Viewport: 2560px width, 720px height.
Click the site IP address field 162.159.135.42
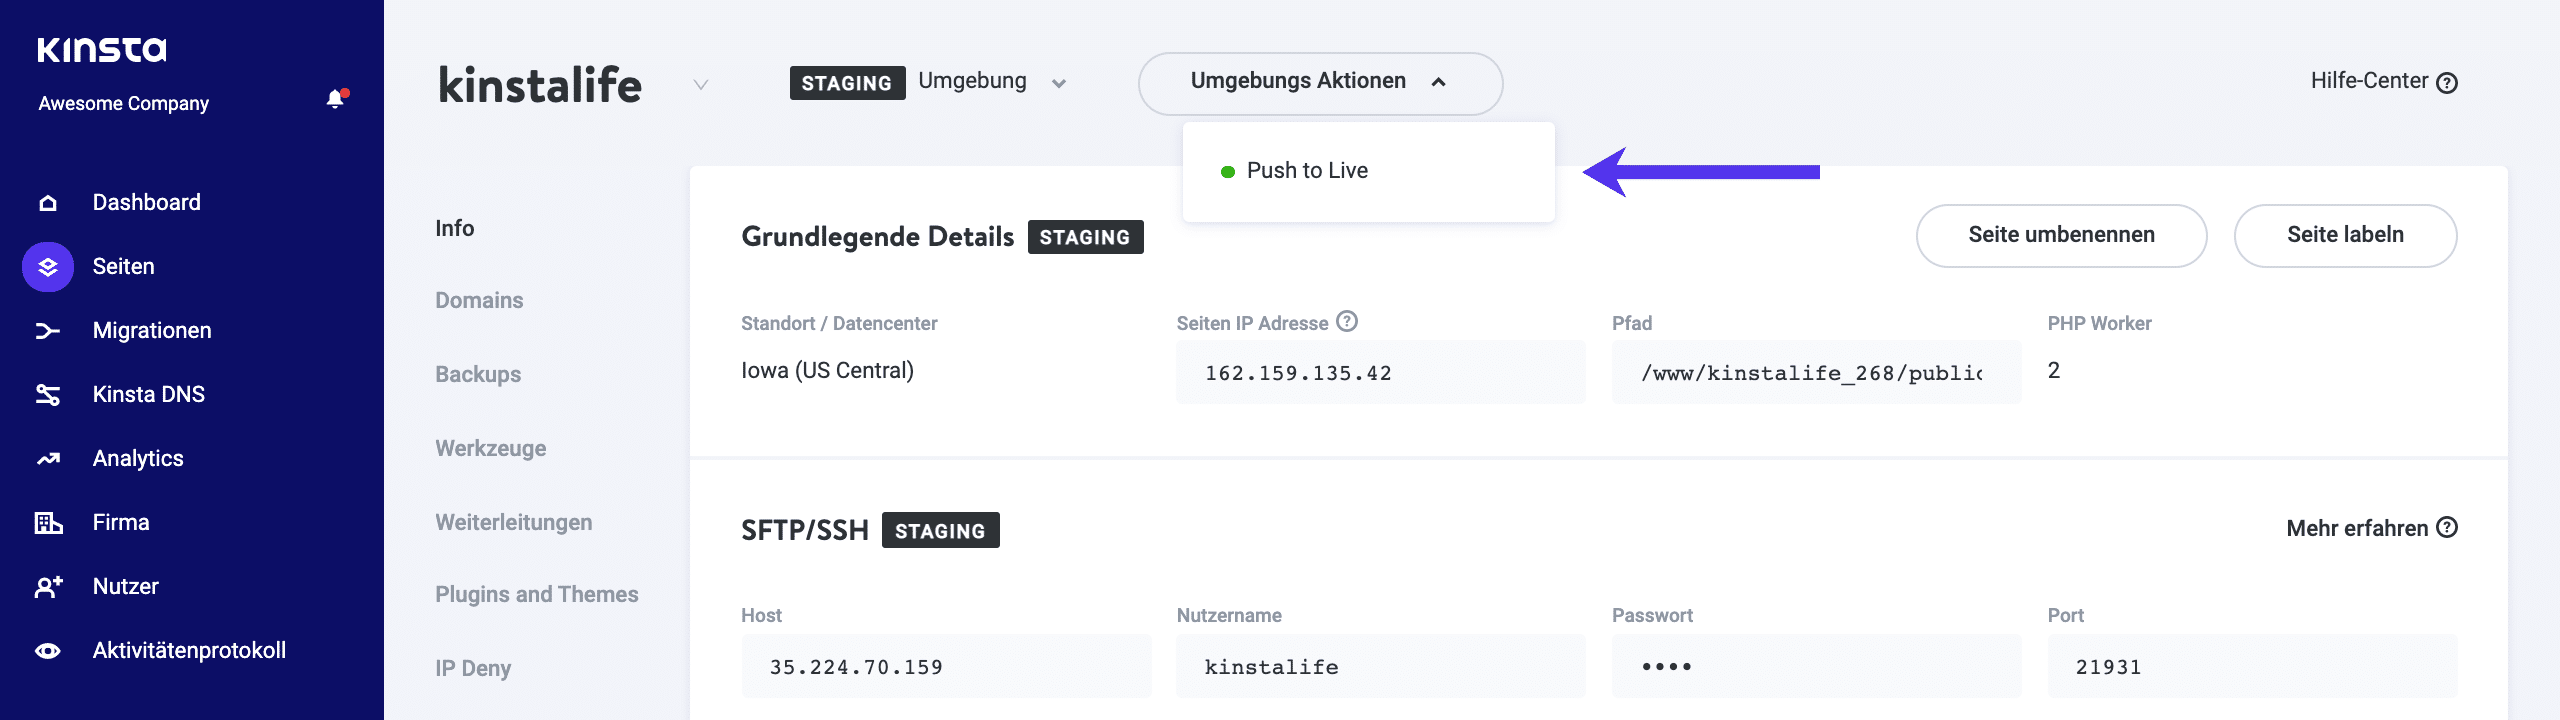point(1380,372)
